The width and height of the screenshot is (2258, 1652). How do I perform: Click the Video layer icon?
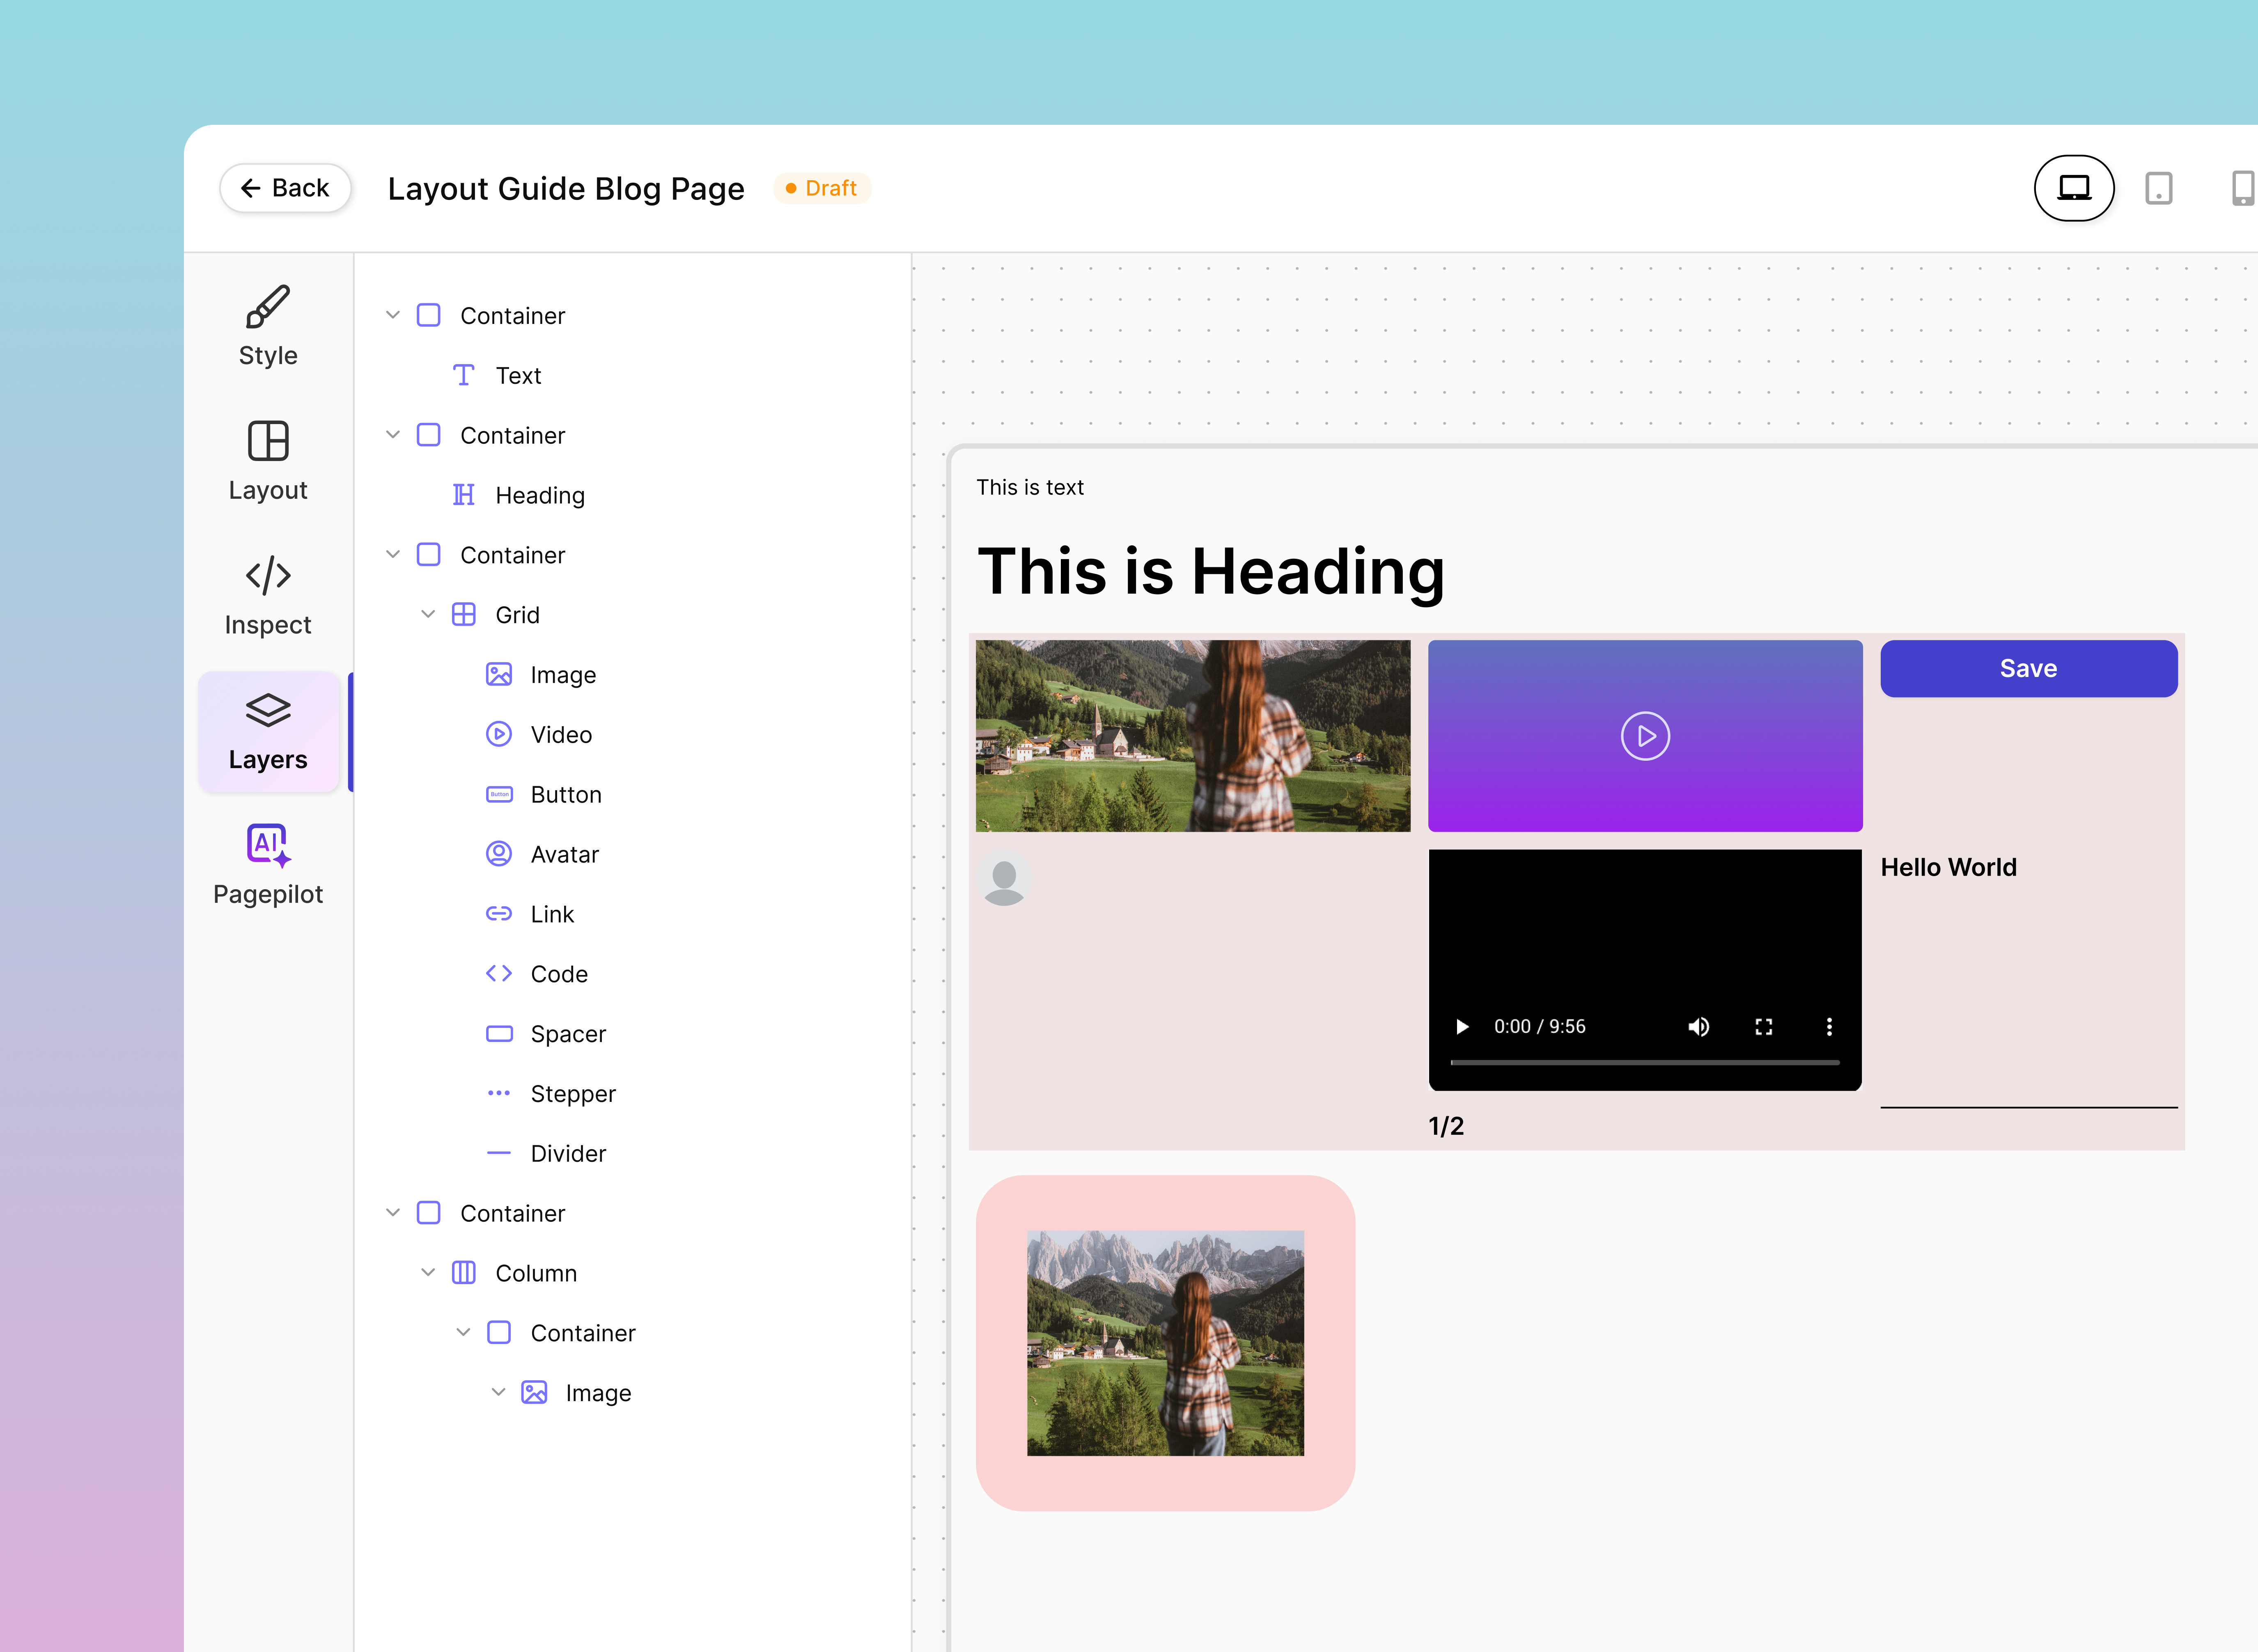point(499,734)
